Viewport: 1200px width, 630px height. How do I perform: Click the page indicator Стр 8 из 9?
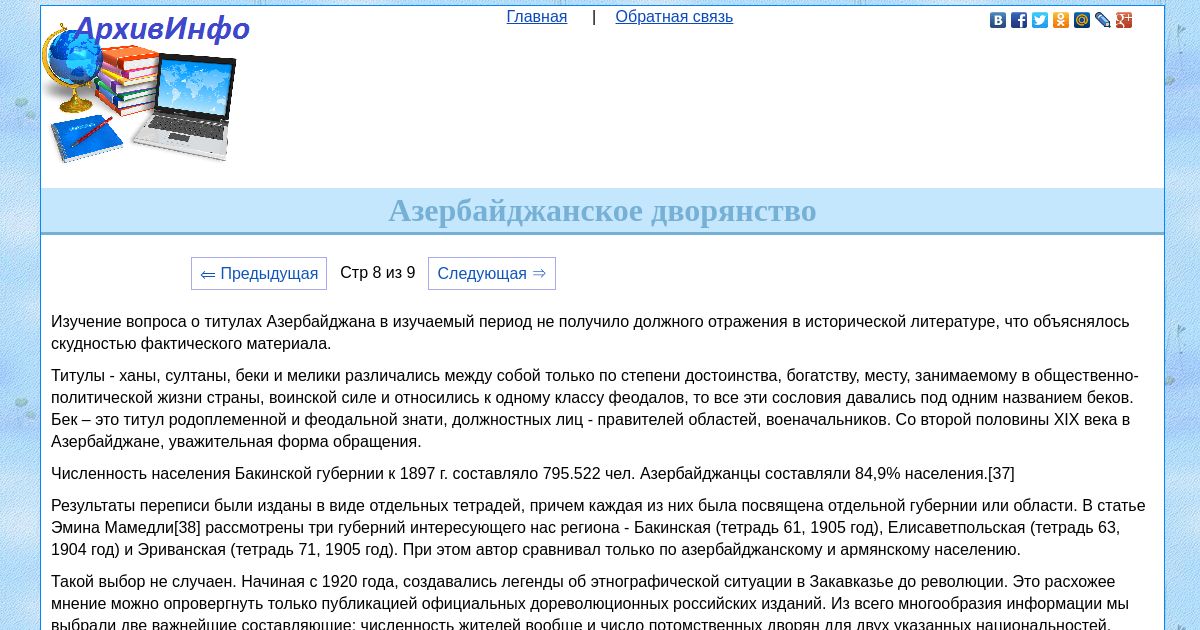click(378, 273)
